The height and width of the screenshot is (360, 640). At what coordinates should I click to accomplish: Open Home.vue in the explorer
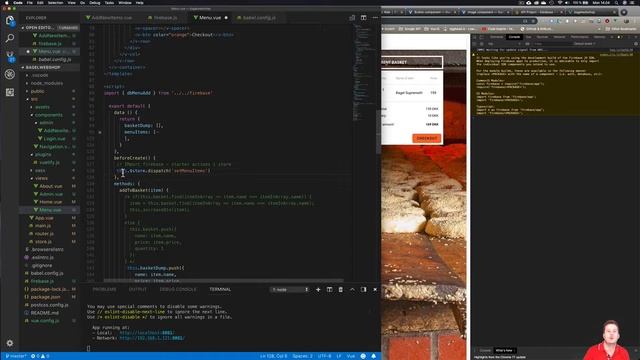(51, 202)
